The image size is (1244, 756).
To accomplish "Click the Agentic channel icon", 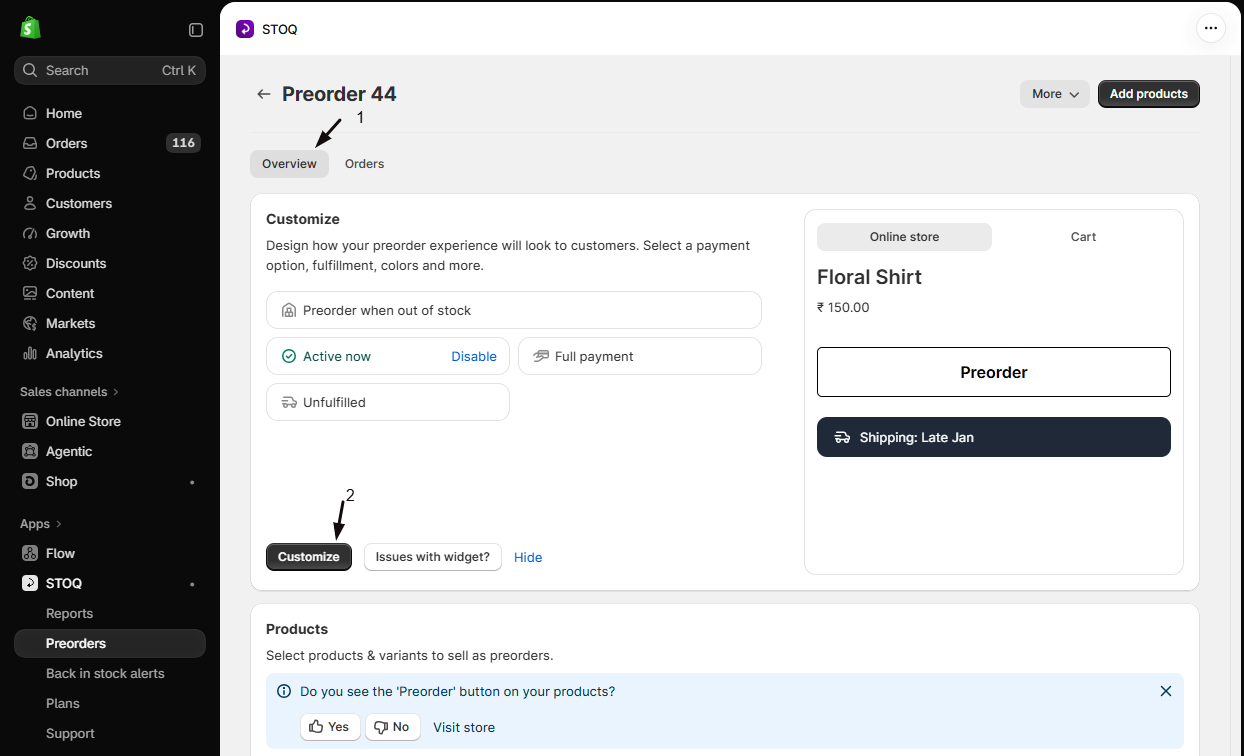I will click(x=30, y=451).
